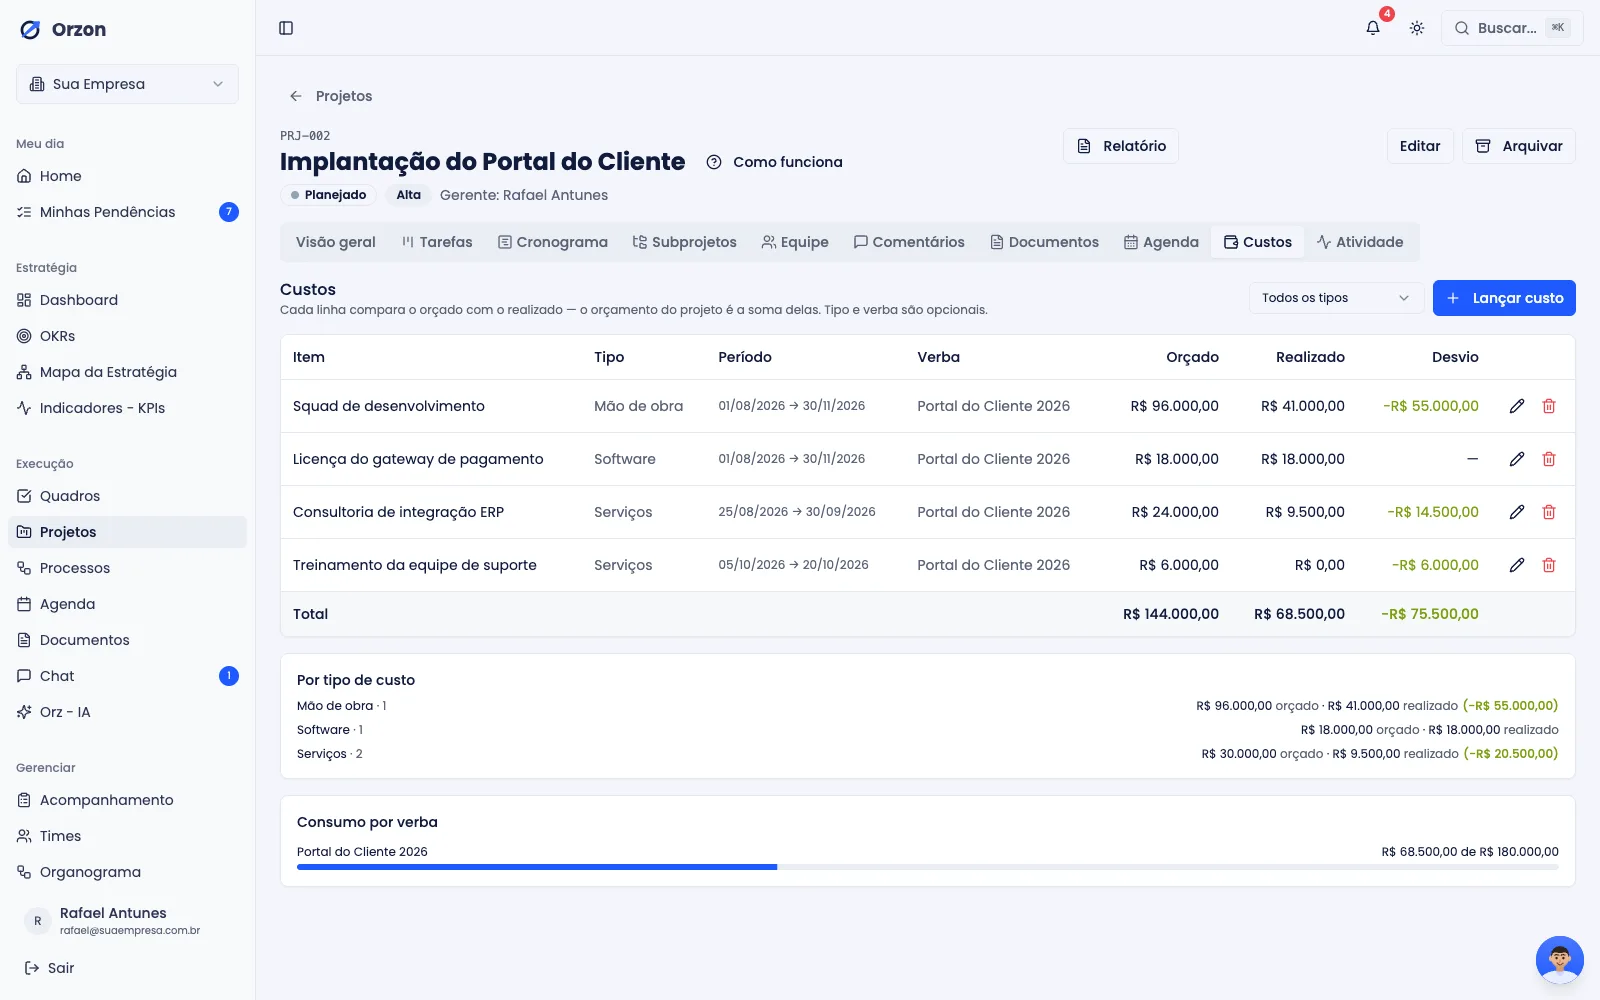Edit Squad de desenvolvimento cost row
This screenshot has height=1000, width=1600.
point(1517,406)
